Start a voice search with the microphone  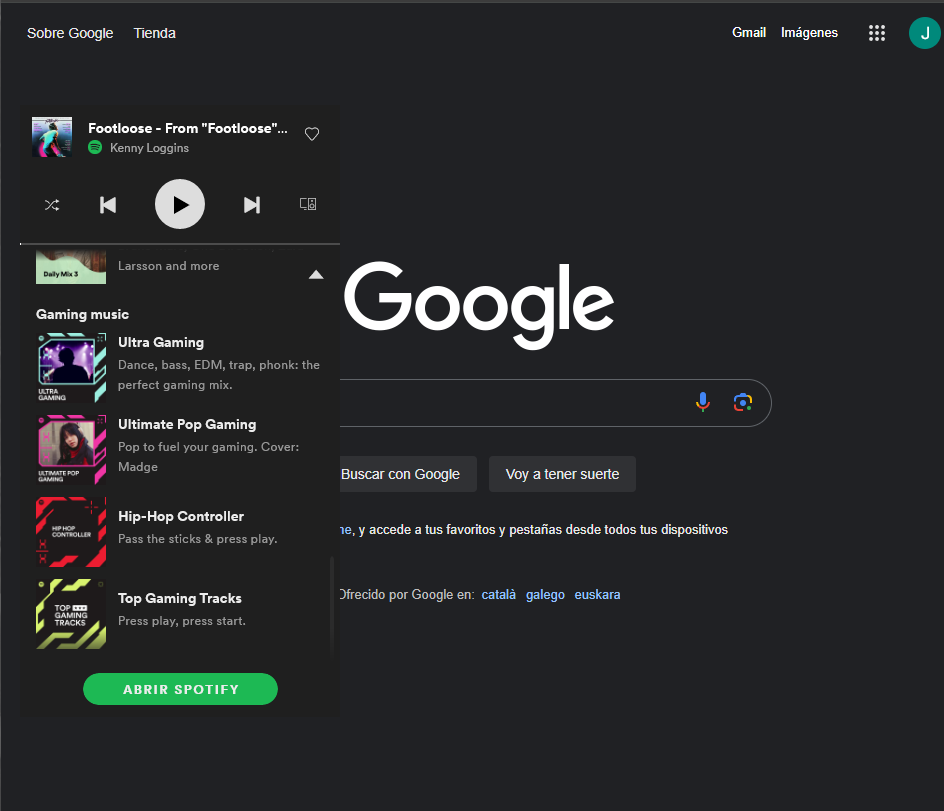(703, 402)
